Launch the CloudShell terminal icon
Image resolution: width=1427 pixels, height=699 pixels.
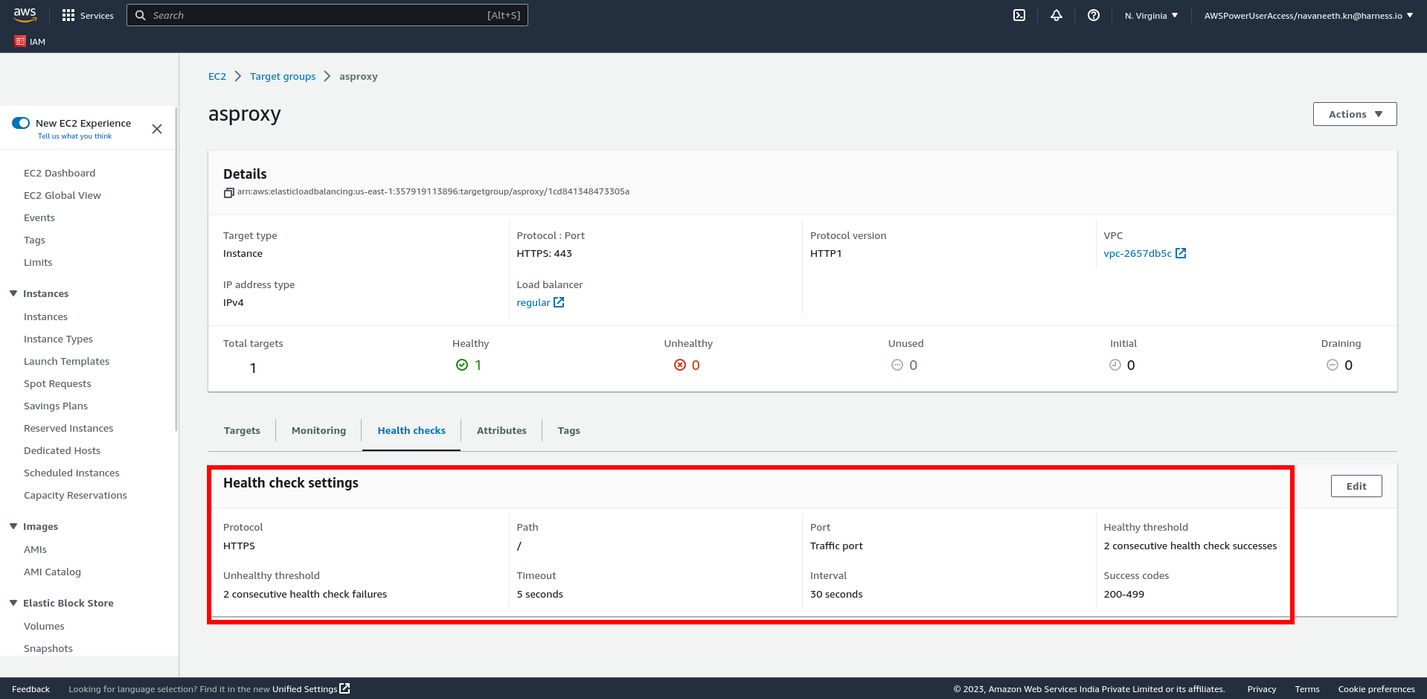point(1019,15)
